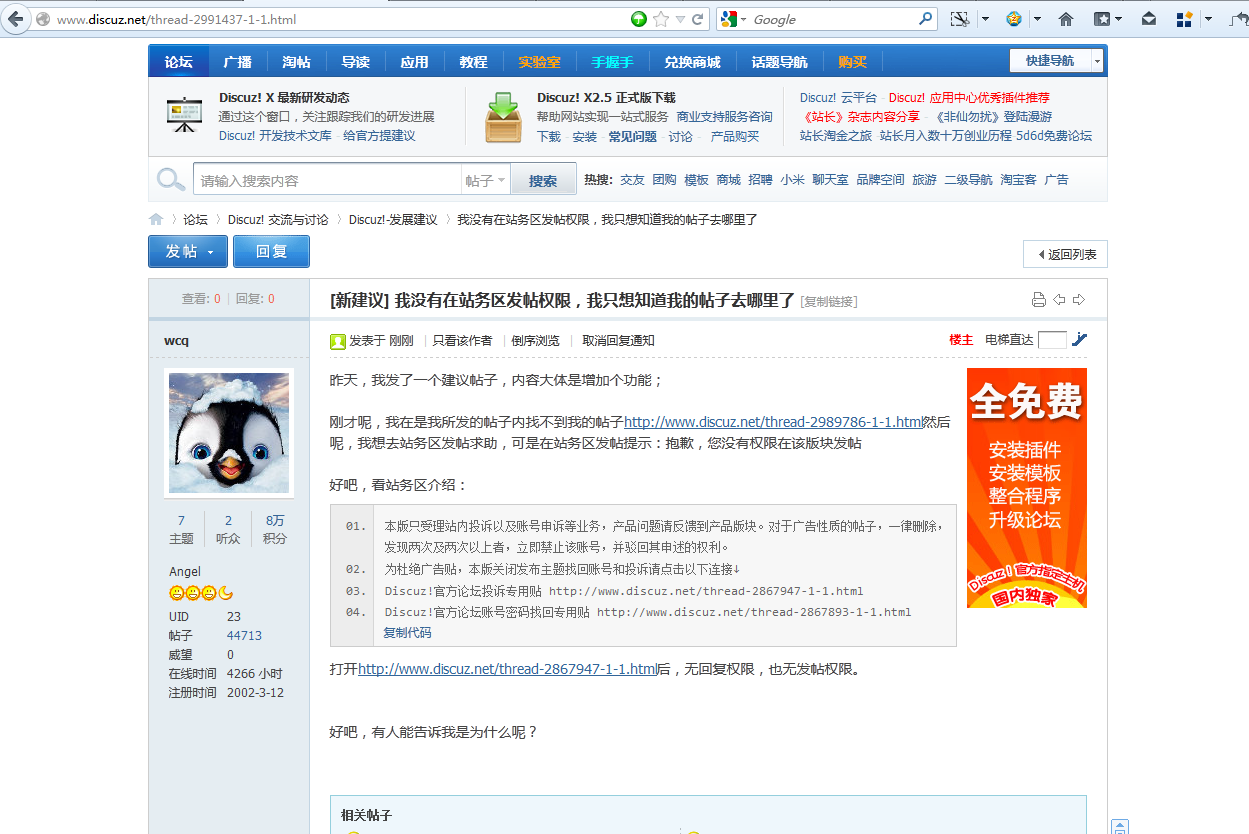
Task: Click the star badge toolbar icon
Action: pyautogui.click(x=1014, y=19)
